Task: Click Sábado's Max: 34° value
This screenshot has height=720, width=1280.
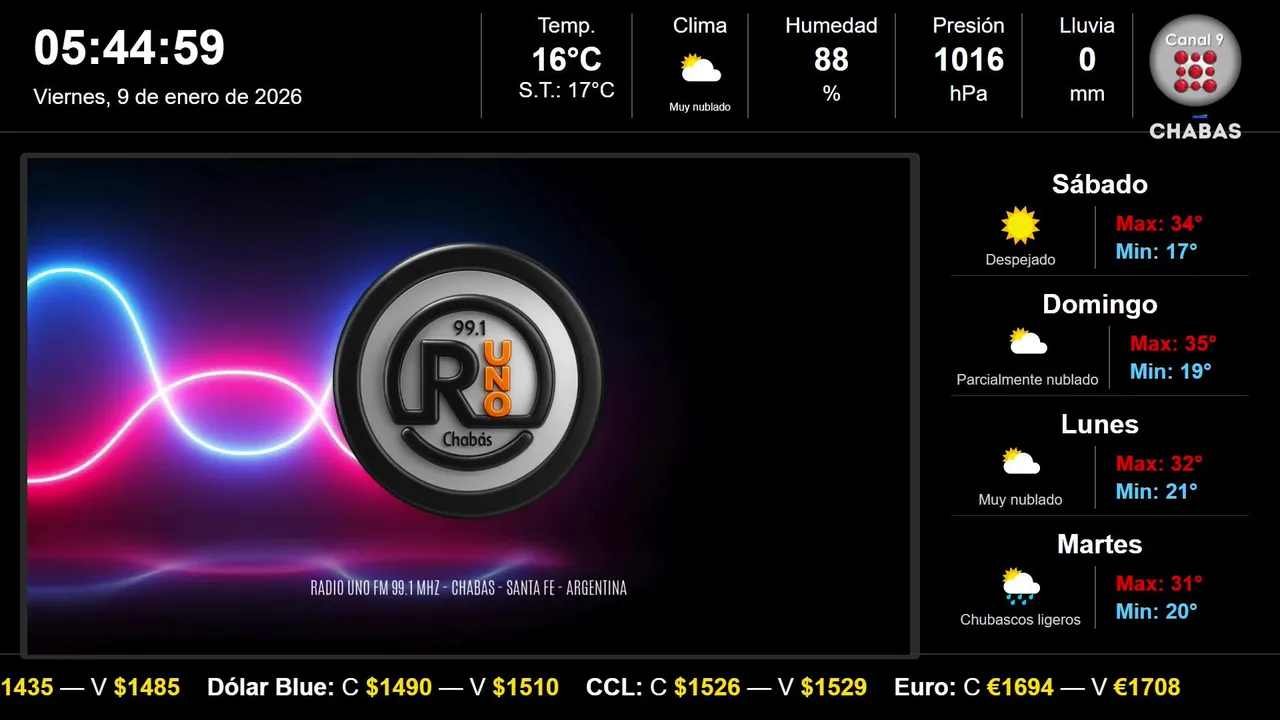Action: pos(1159,223)
